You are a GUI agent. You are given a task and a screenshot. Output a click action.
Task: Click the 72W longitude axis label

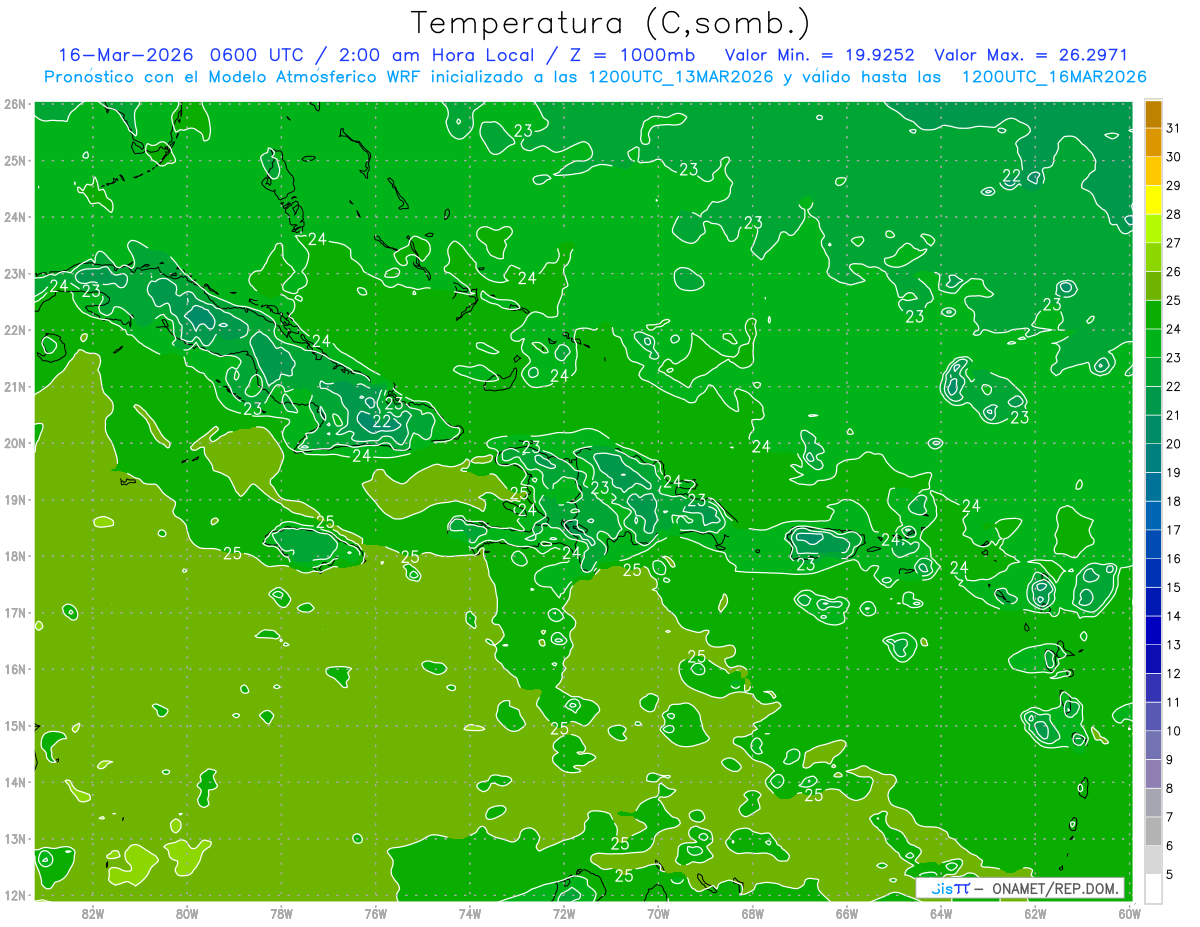(564, 912)
